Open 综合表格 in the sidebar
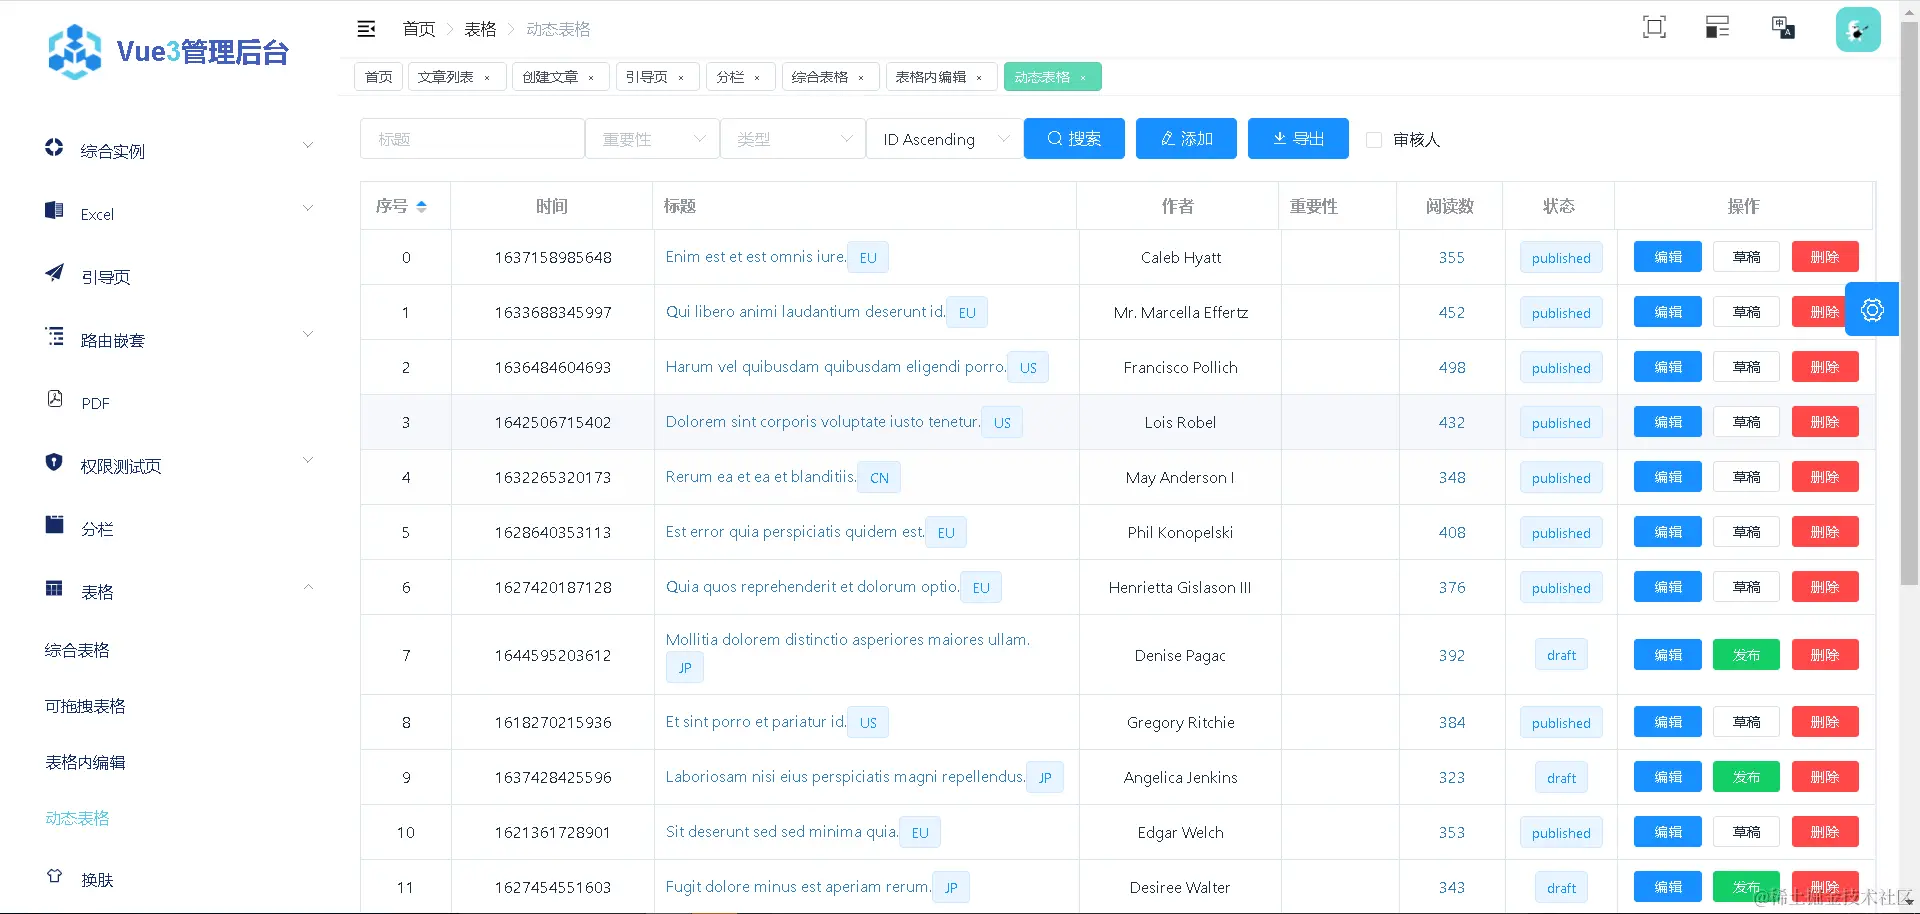 click(77, 650)
